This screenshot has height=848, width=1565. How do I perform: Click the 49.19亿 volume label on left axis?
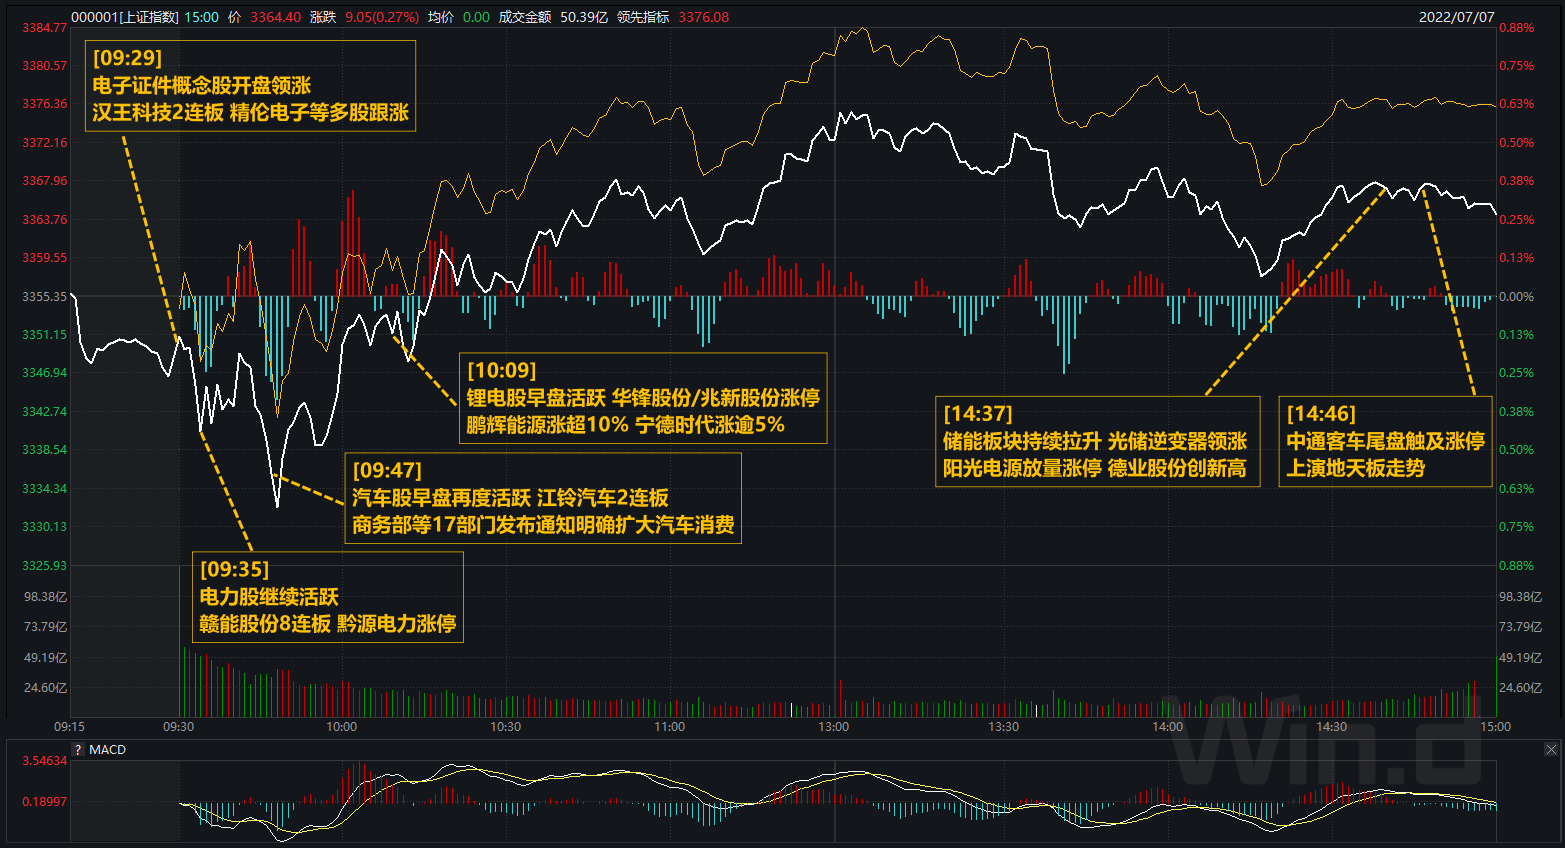46,658
